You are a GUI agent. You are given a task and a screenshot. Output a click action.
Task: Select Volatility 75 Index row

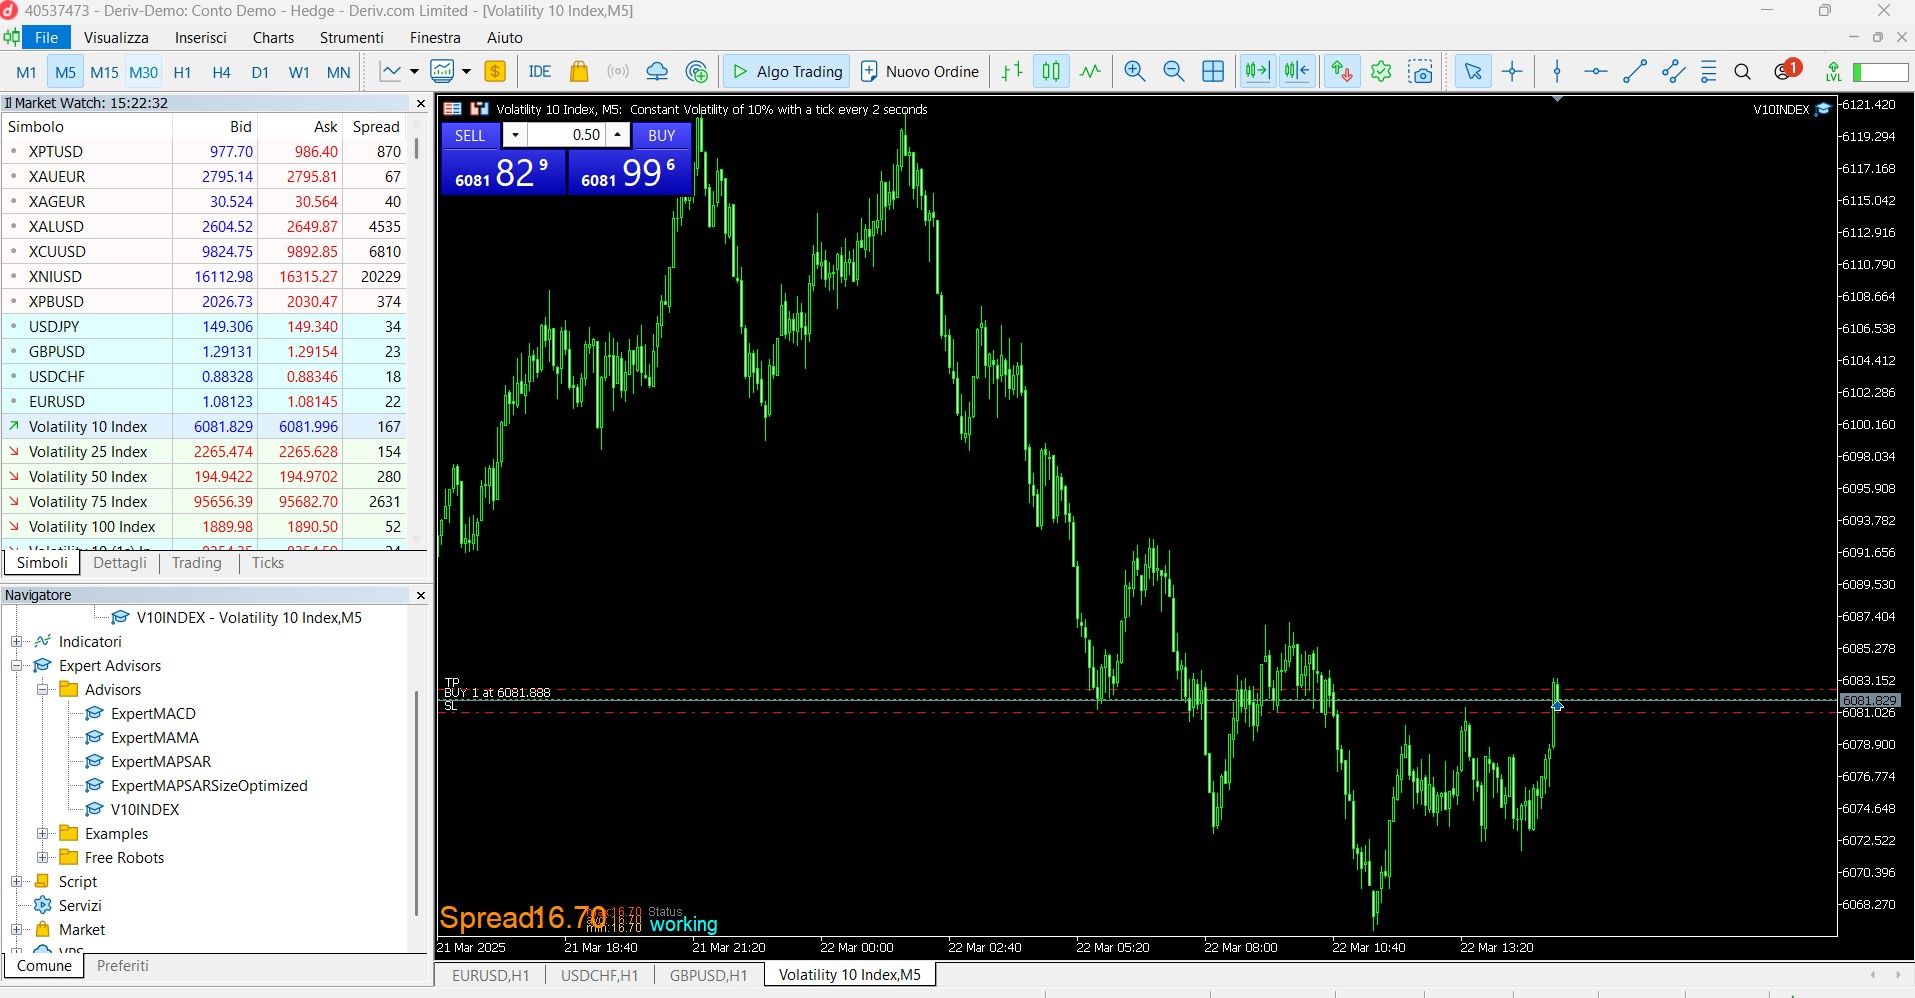[x=204, y=502]
